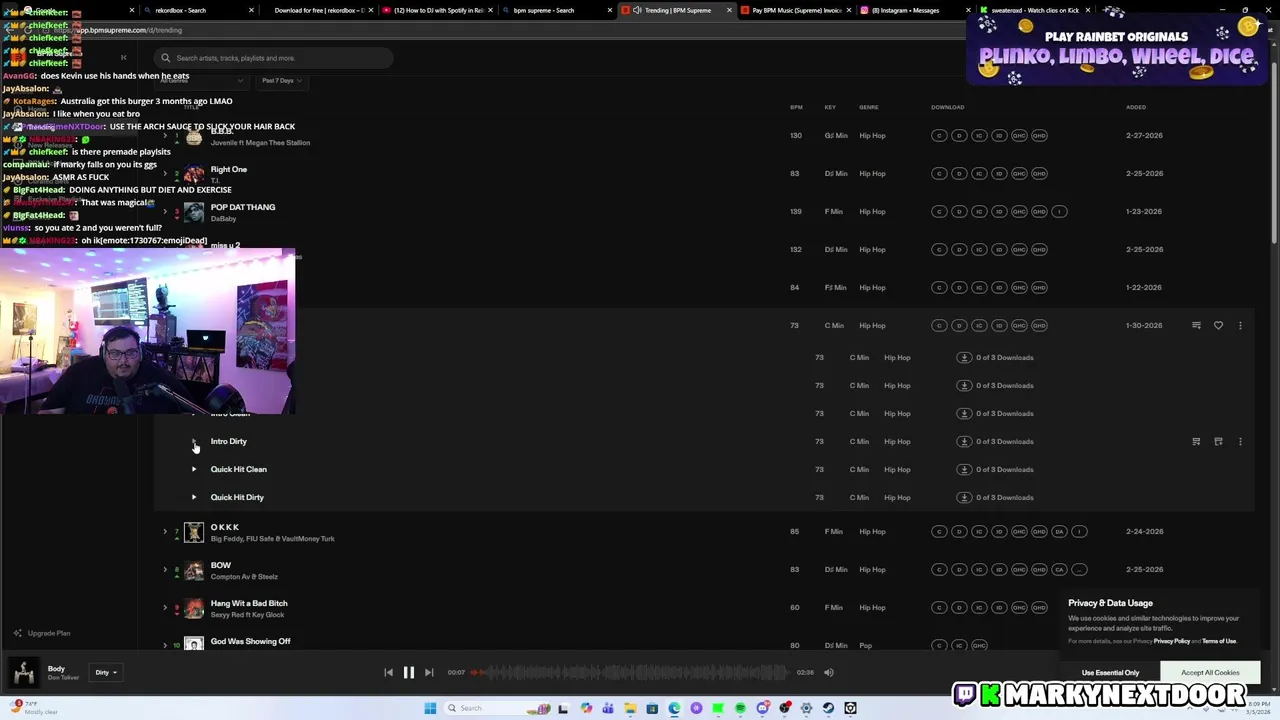This screenshot has width=1280, height=720.
Task: Download I version of POP DAT THANG
Action: [x=1060, y=211]
